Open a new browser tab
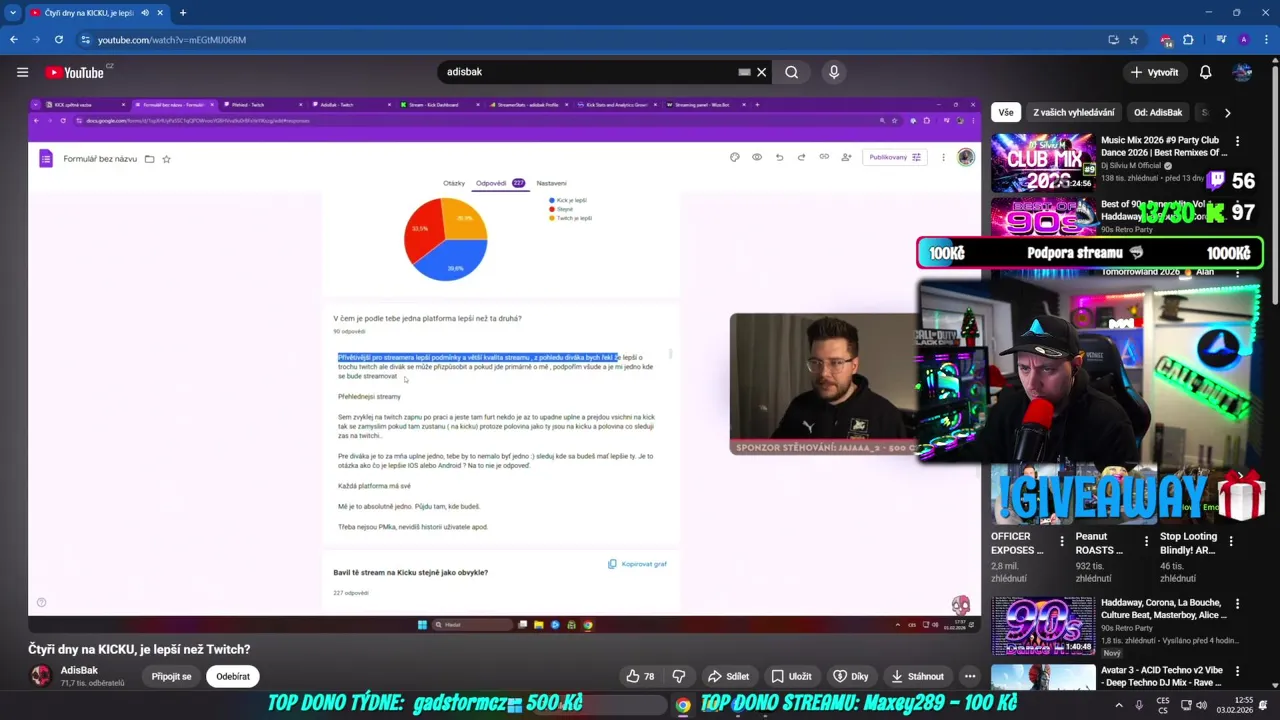1280x720 pixels. (x=183, y=13)
